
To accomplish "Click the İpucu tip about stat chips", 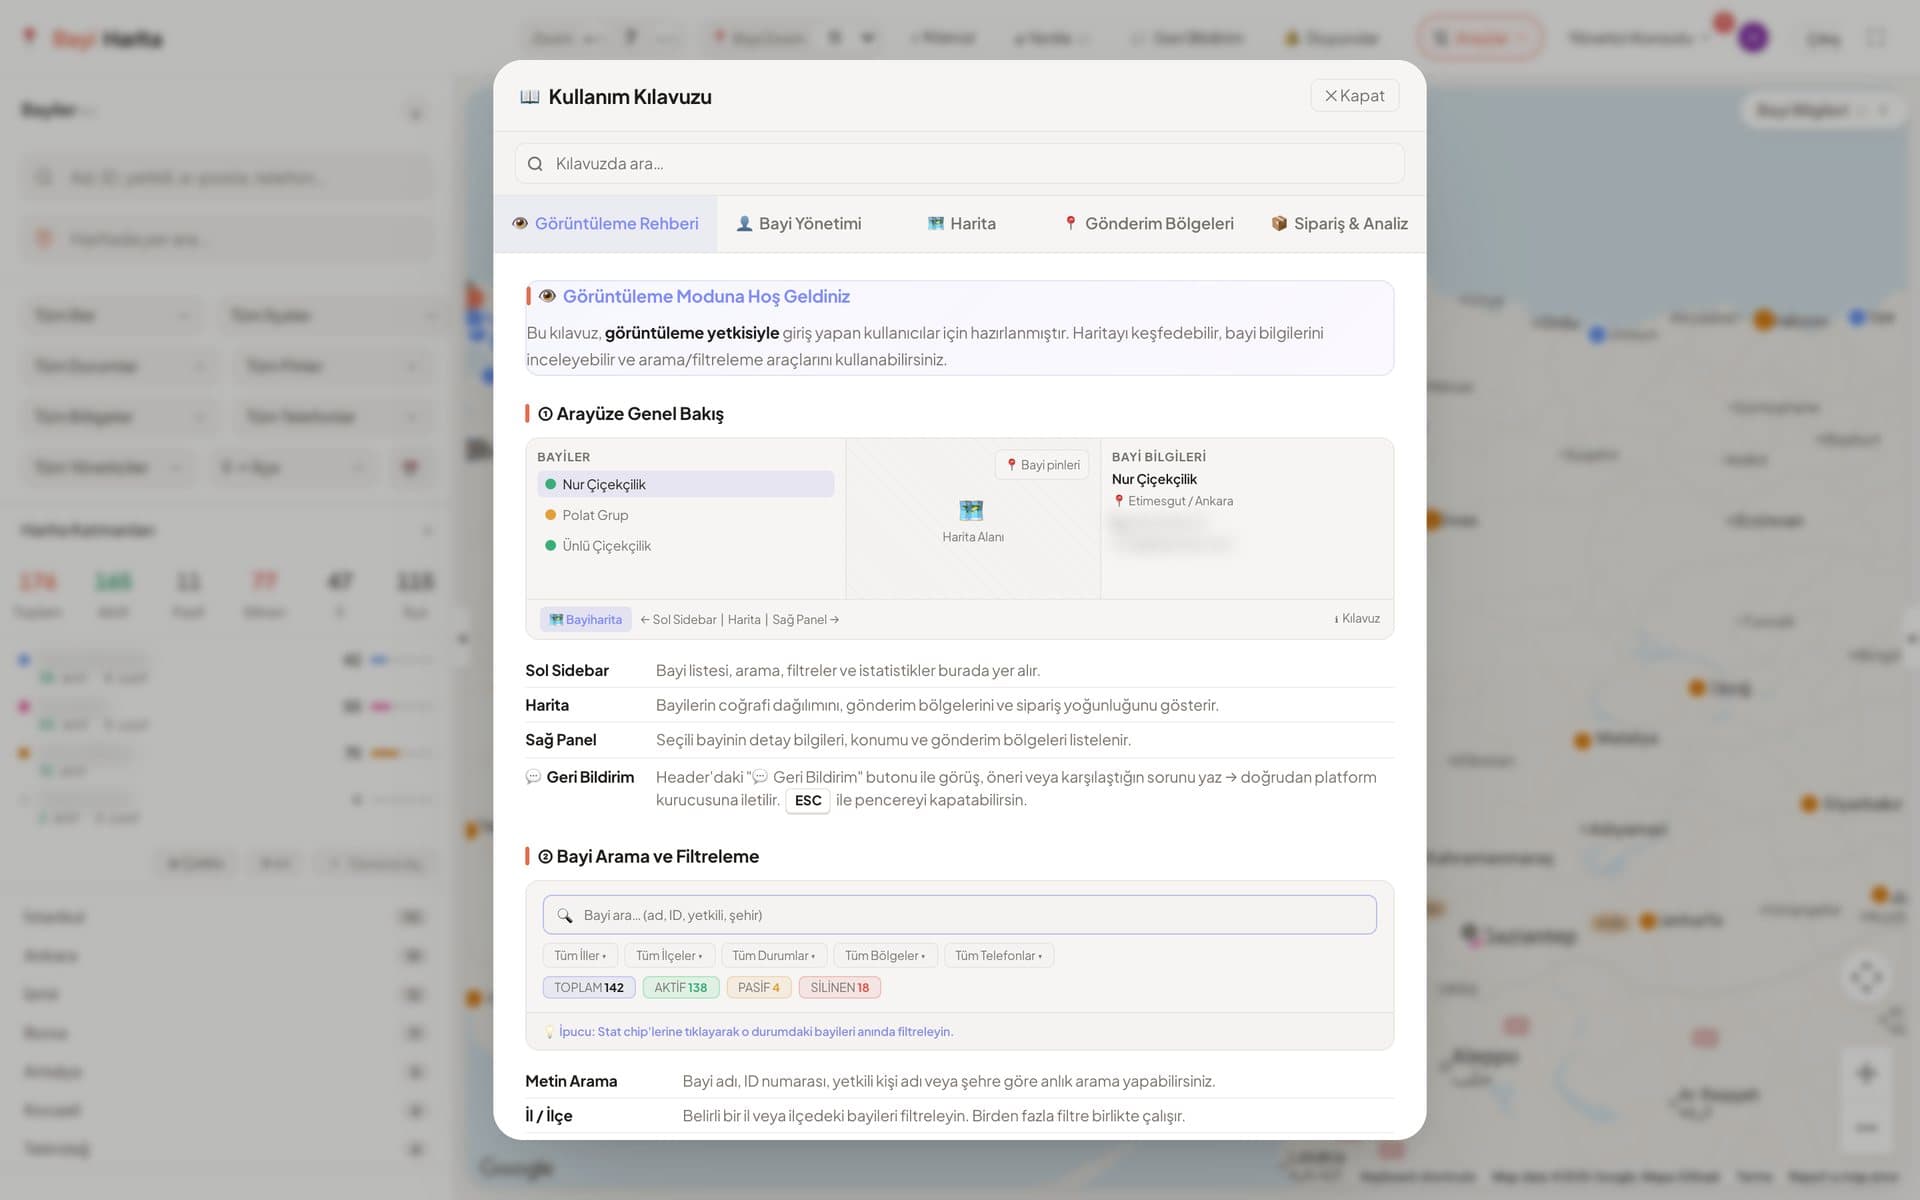I will coord(749,1032).
